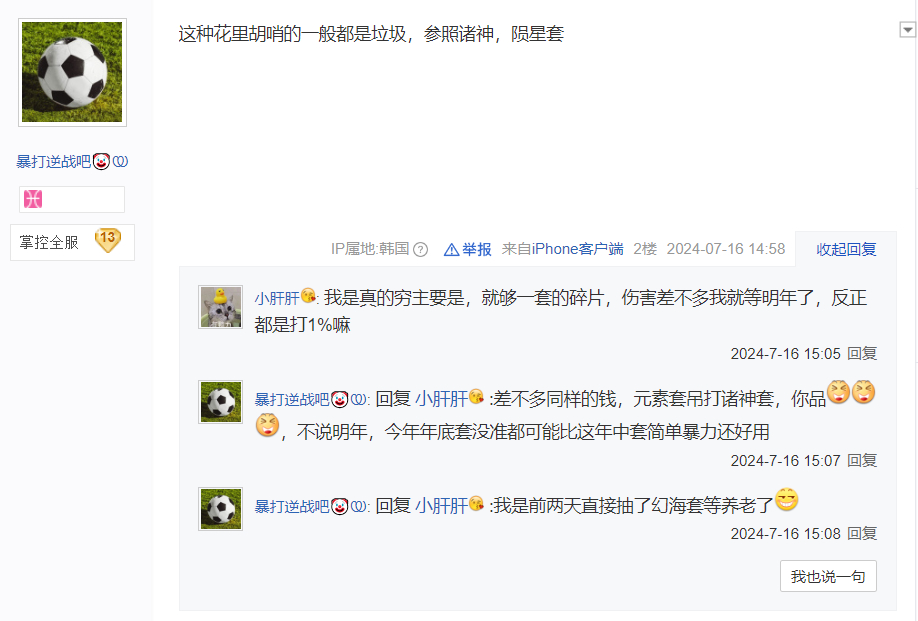Image resolution: width=918 pixels, height=621 pixels.
Task: Open 小肝肝 mention in the 15:08 reply
Action: pyautogui.click(x=441, y=506)
